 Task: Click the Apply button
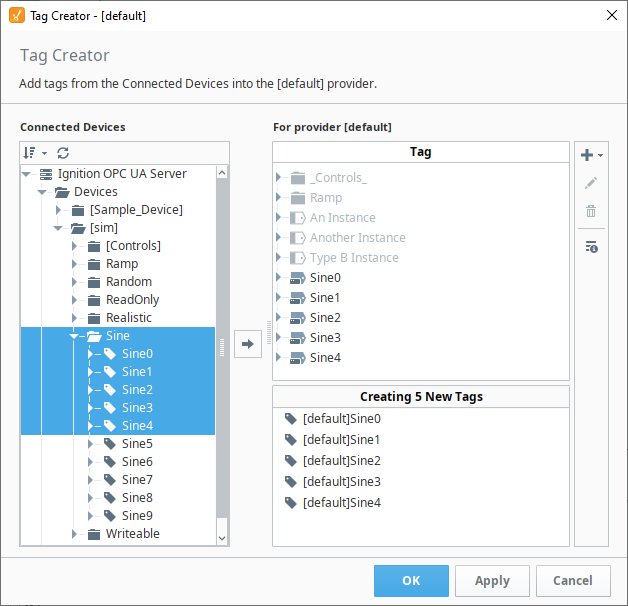tap(492, 581)
